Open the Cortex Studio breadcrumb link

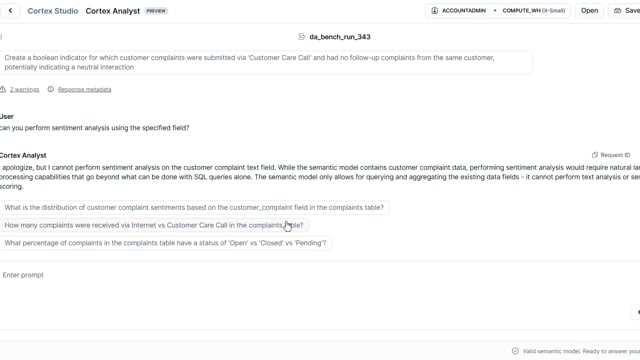[x=53, y=11]
